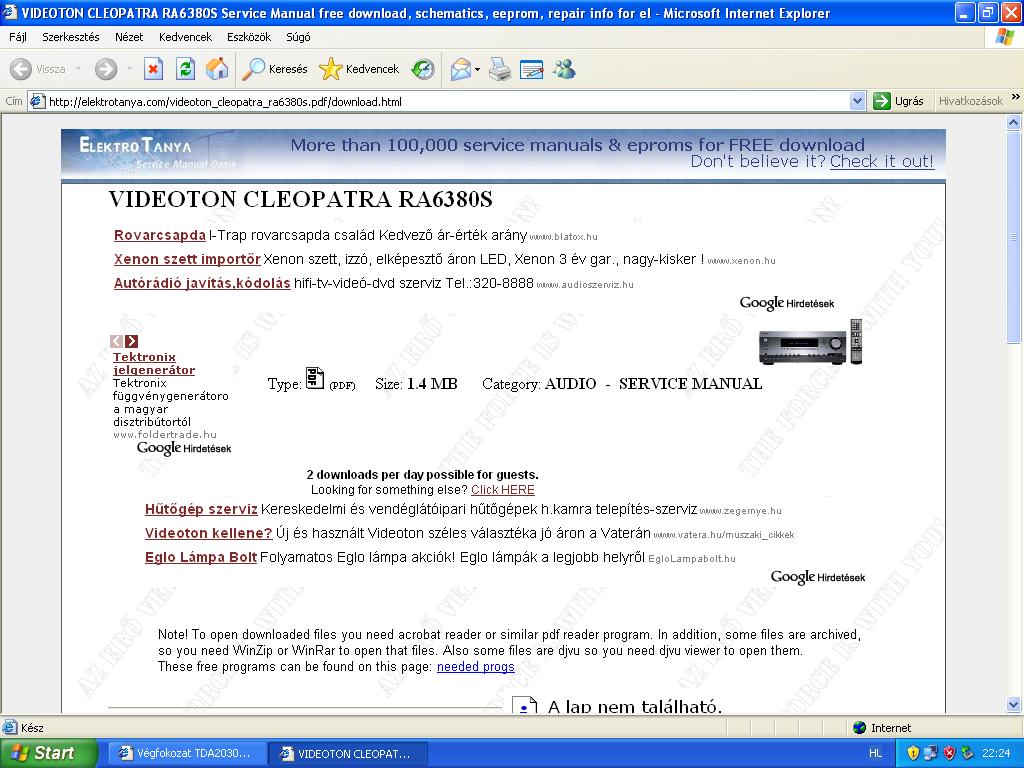Click the Ugrás go button
This screenshot has width=1024, height=768.
899,101
